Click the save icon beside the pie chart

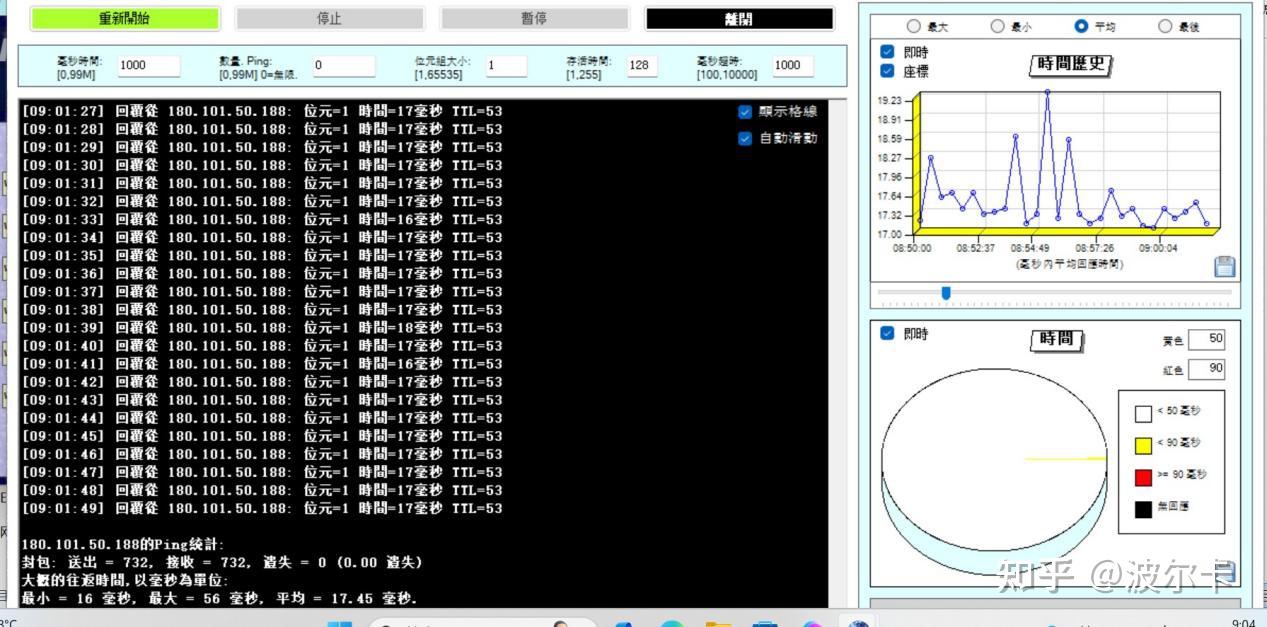click(1224, 572)
